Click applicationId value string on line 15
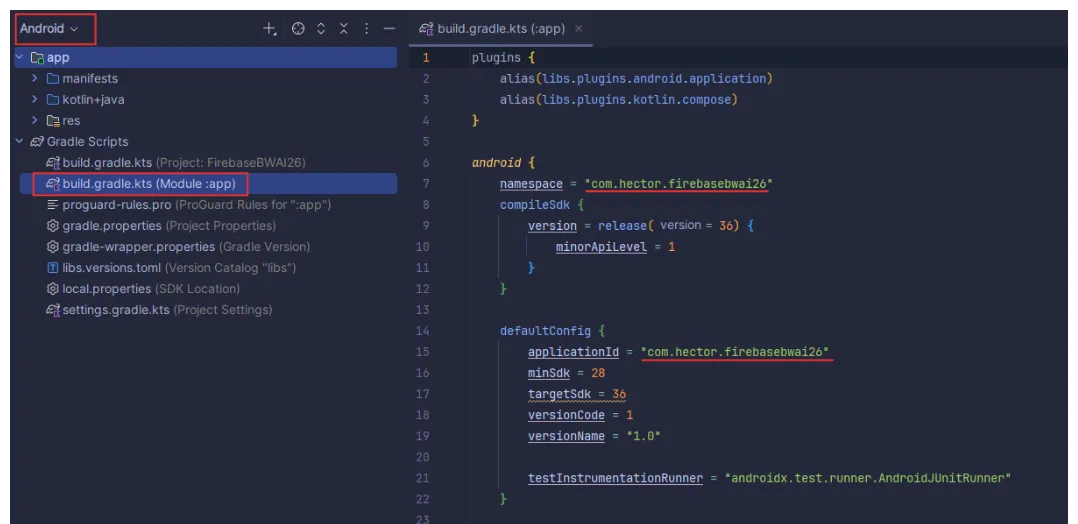 (736, 351)
